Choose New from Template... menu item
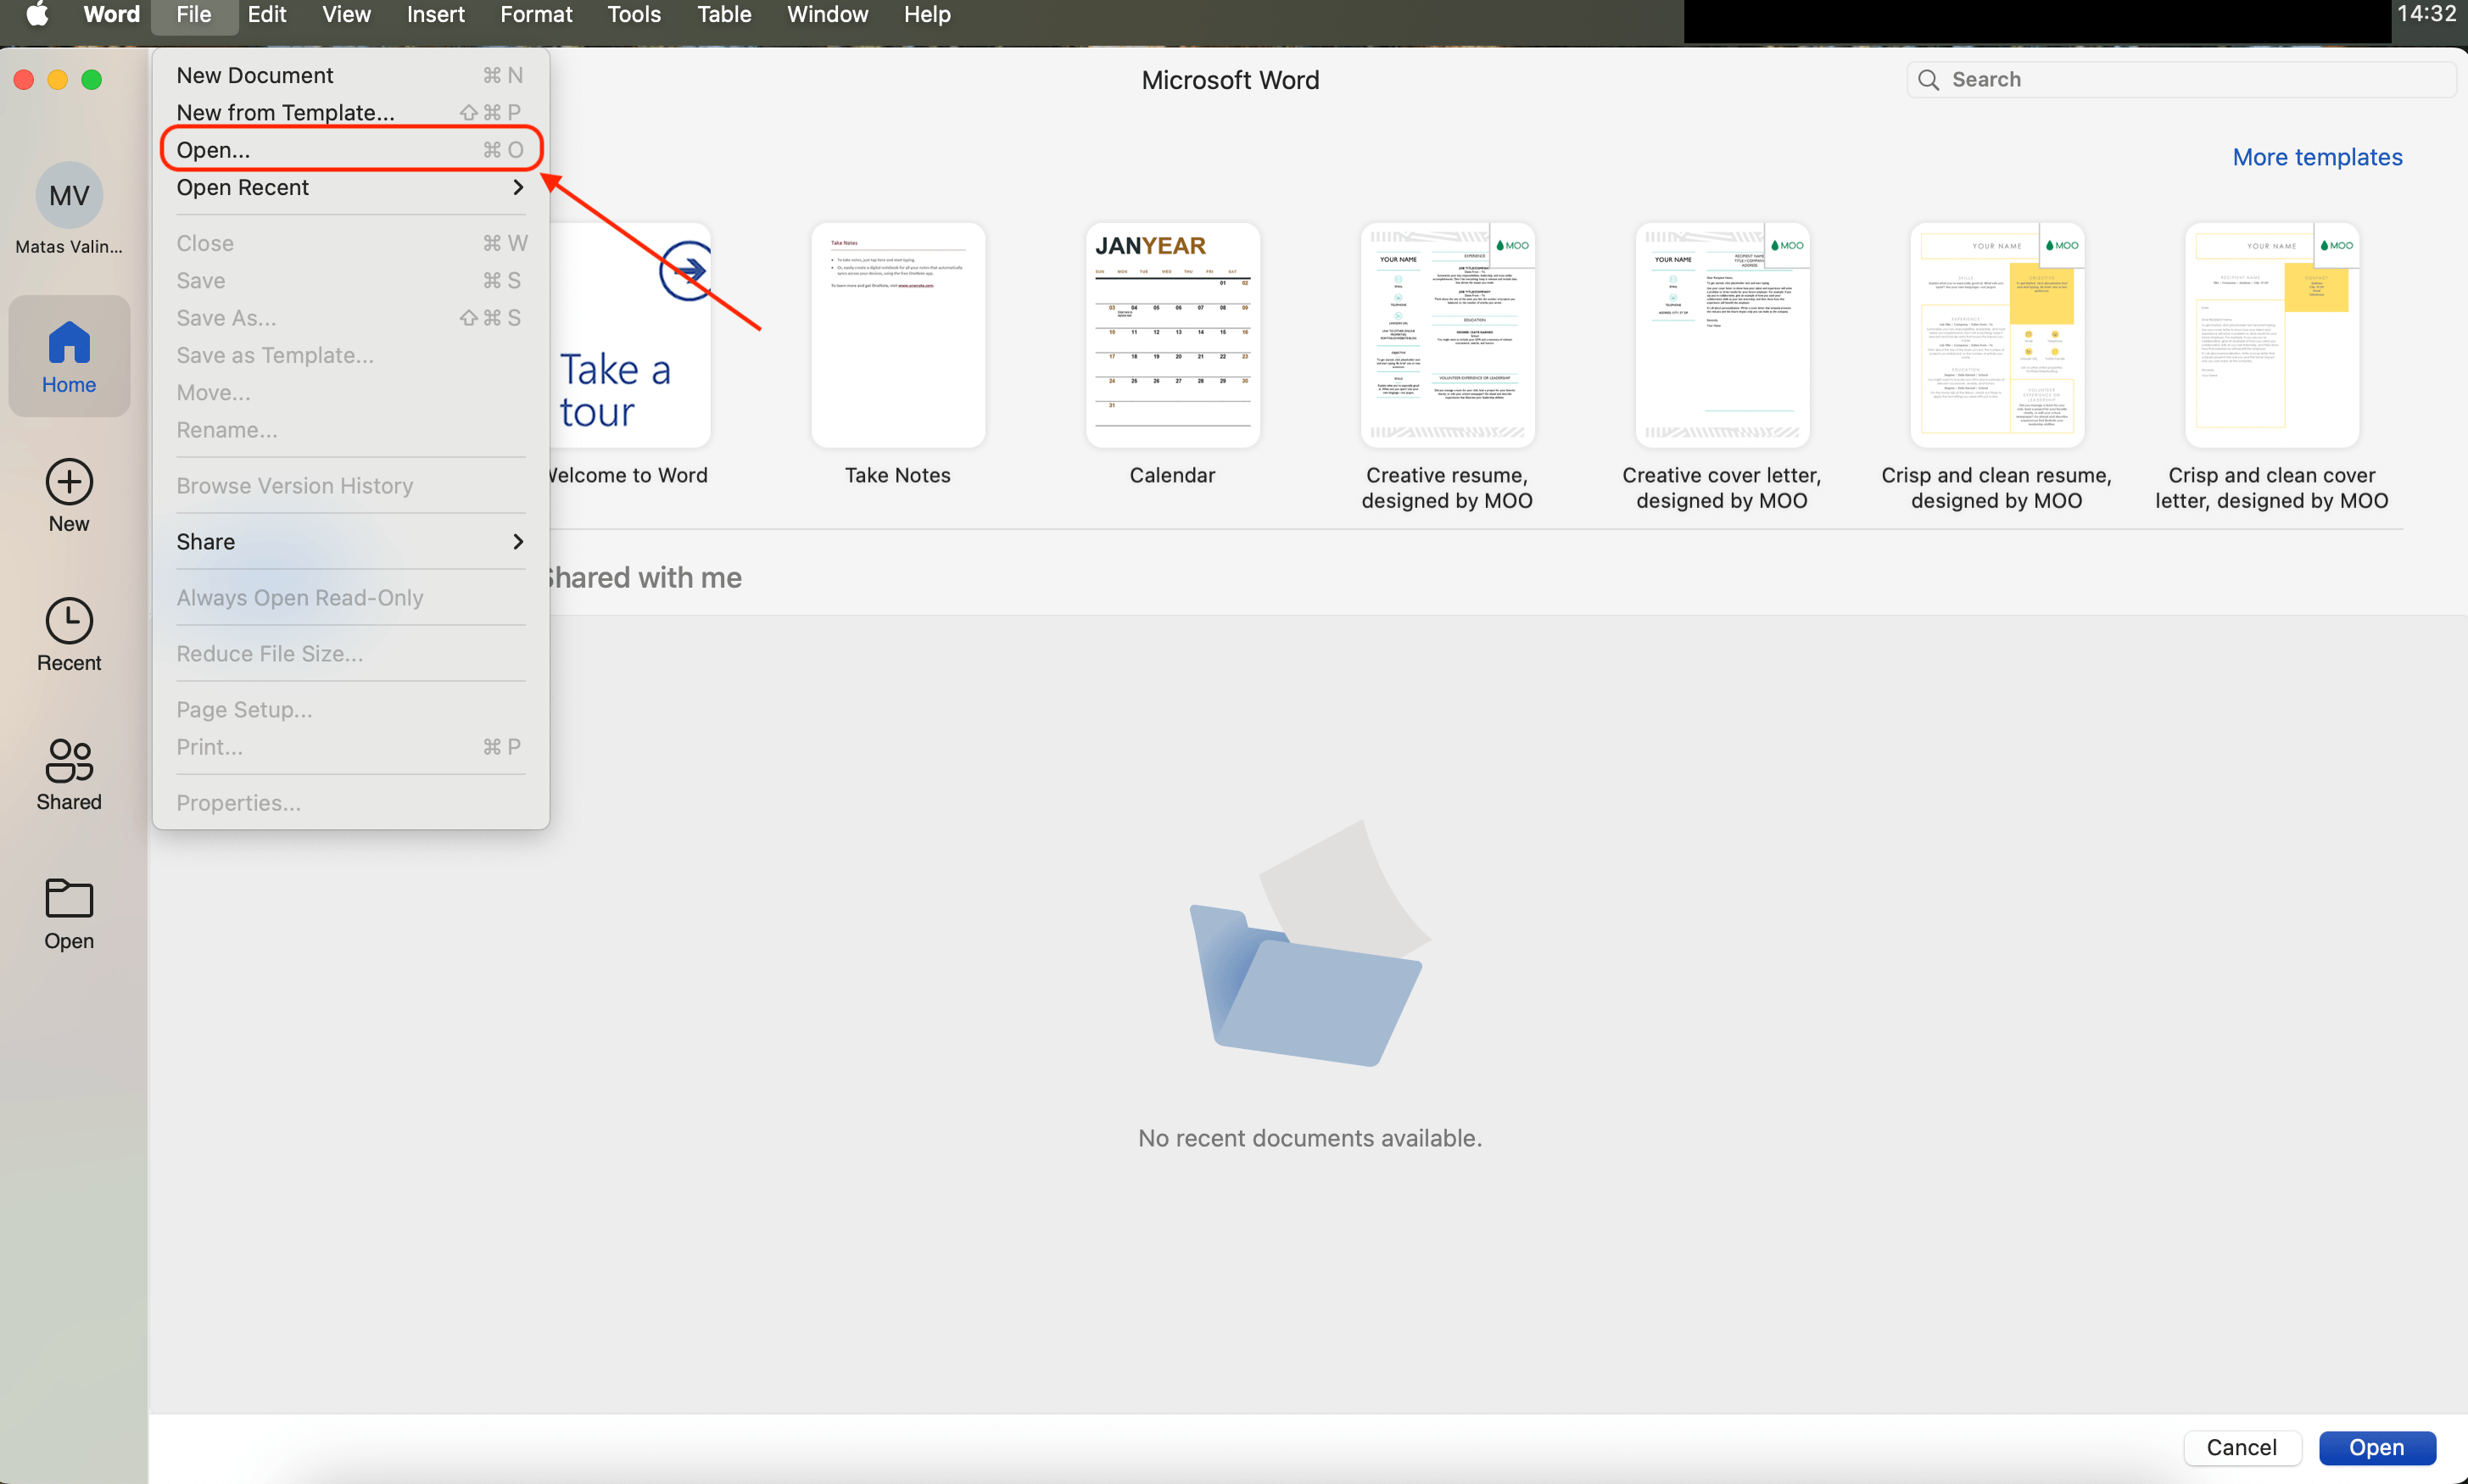The height and width of the screenshot is (1484, 2468). pyautogui.click(x=350, y=113)
